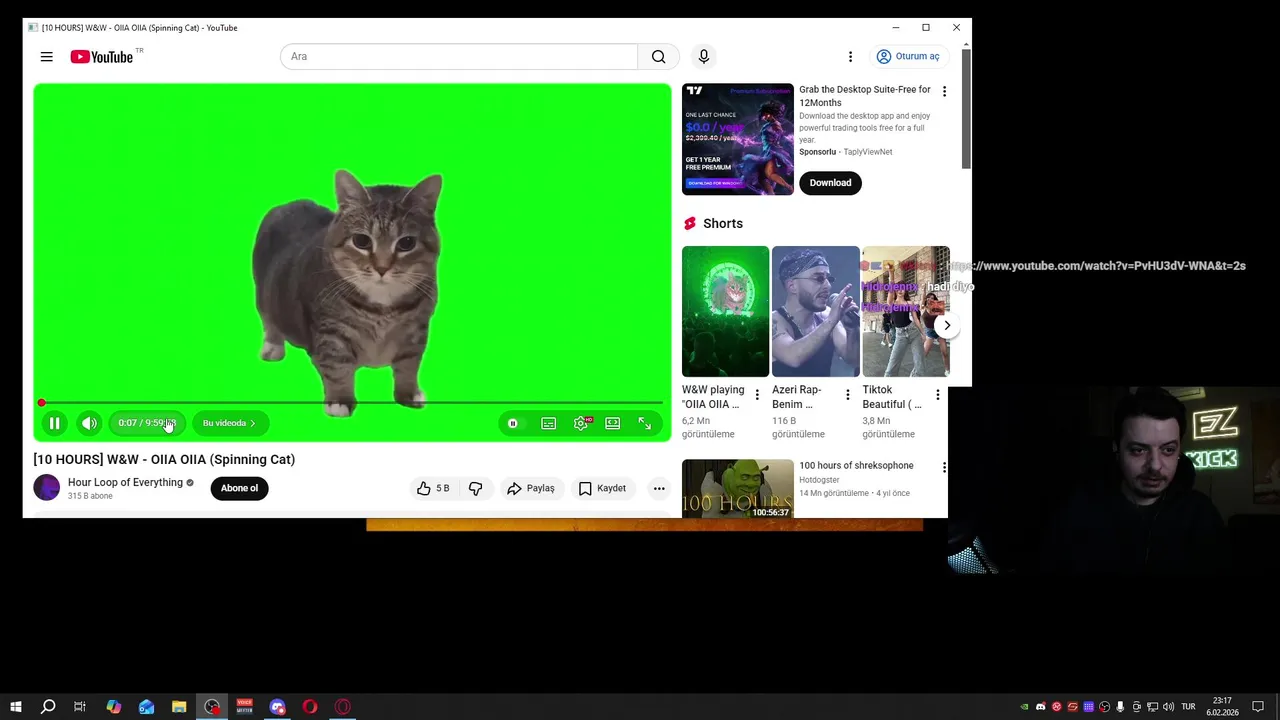Open menu for W&W playing OIIA short
This screenshot has height=720, width=1280.
pos(757,395)
